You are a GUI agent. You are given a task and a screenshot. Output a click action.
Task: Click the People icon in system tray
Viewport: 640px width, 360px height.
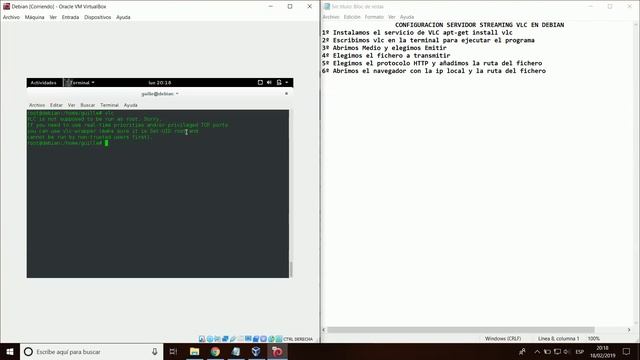(522, 351)
